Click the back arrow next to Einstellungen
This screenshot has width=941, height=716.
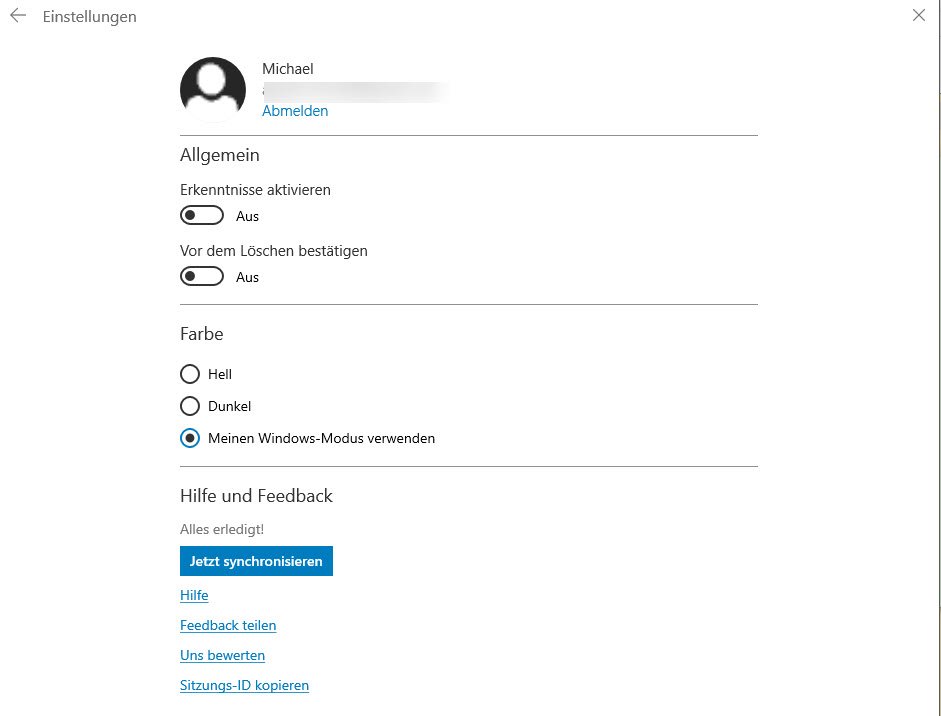17,16
